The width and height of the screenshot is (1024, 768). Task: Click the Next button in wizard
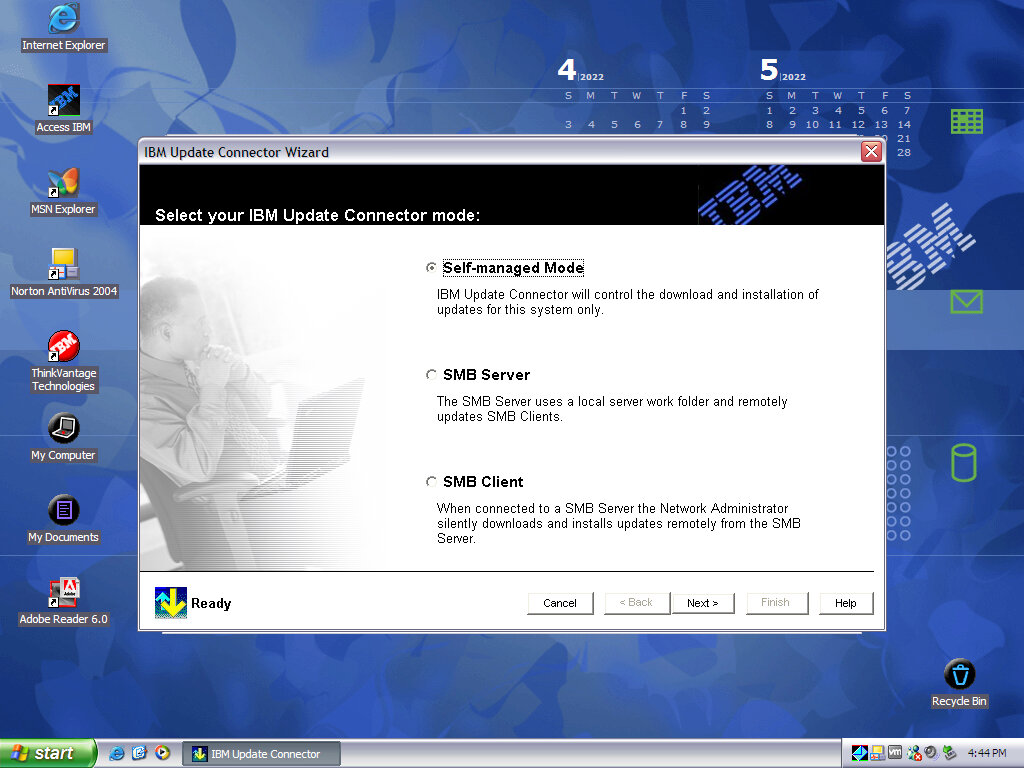(x=702, y=603)
